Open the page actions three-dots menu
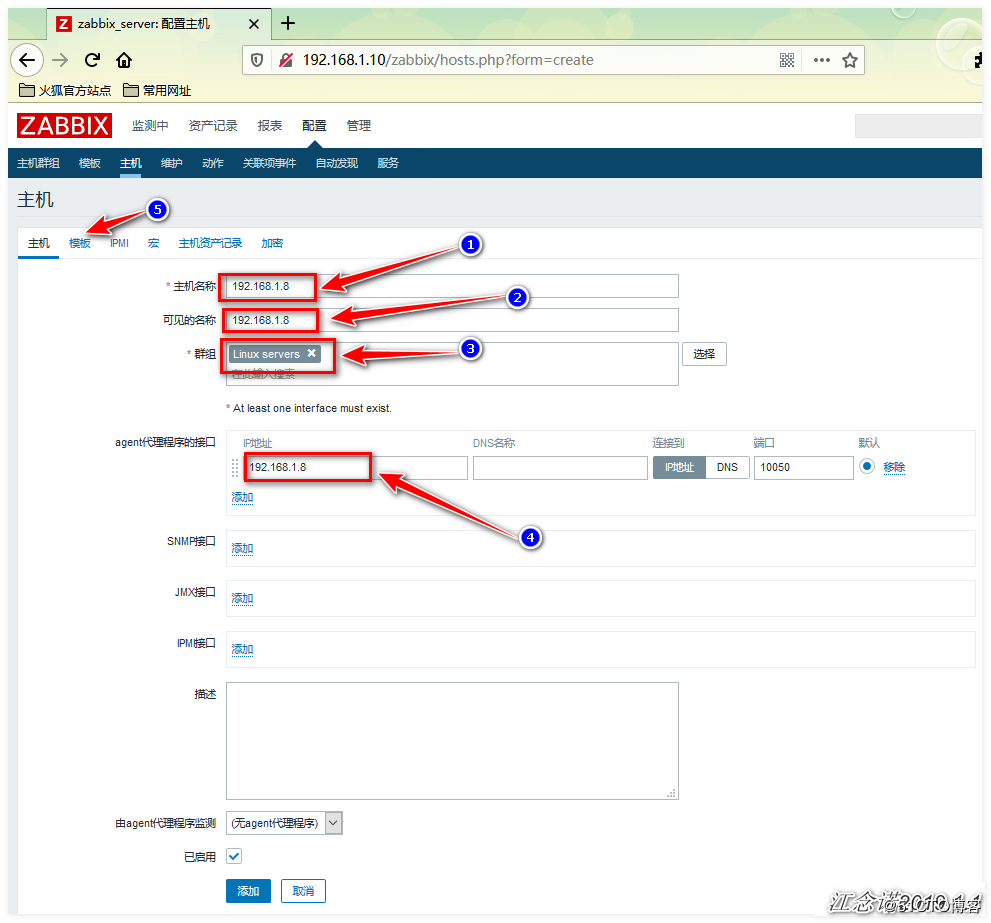Viewport: 991px width, 923px height. click(x=822, y=60)
